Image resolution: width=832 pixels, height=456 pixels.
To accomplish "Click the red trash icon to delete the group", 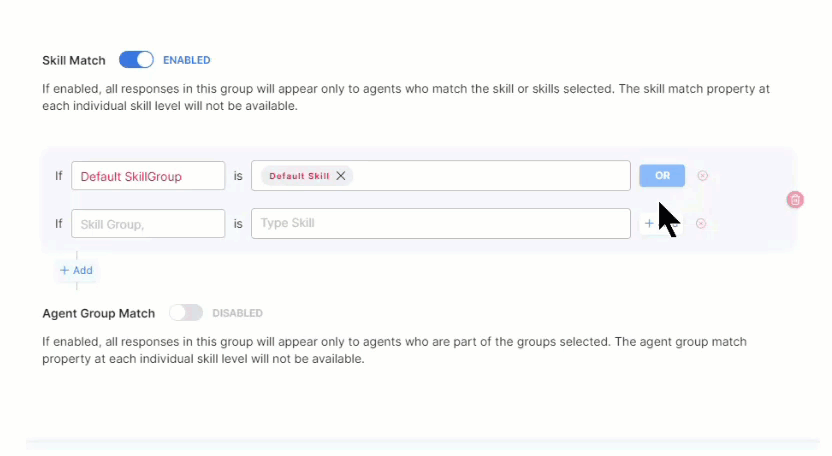I will tap(795, 200).
